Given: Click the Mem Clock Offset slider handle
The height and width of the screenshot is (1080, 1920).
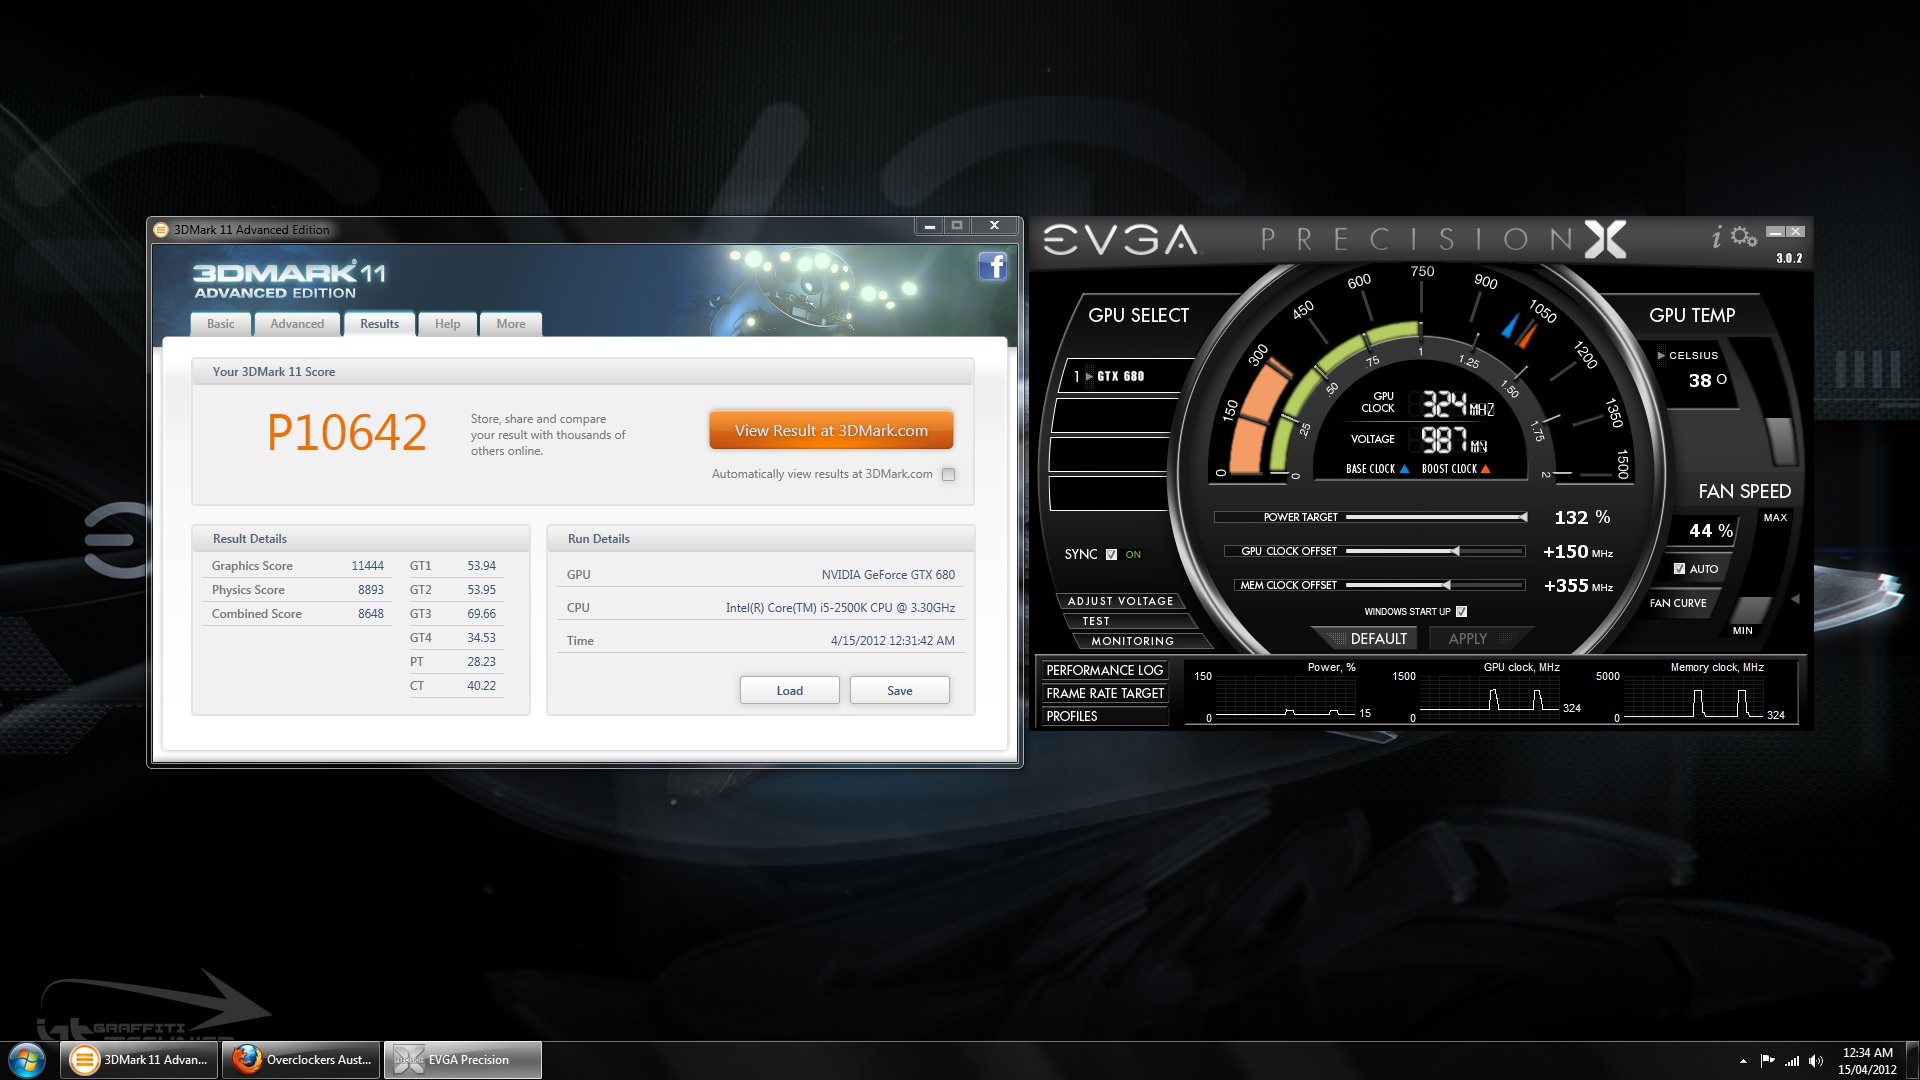Looking at the screenshot, I should click(1446, 585).
